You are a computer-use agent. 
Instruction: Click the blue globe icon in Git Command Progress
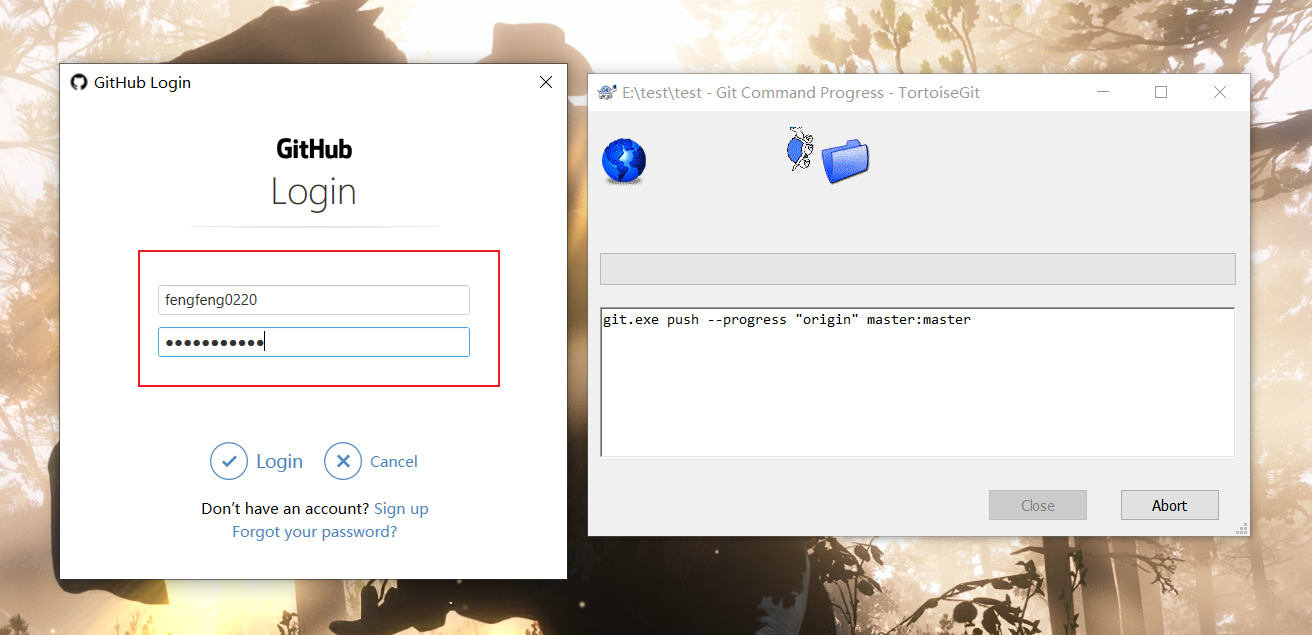[624, 161]
